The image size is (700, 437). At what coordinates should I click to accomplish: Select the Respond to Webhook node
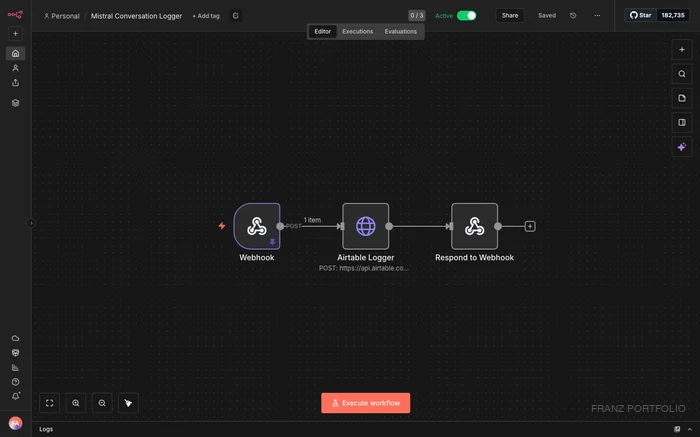[x=475, y=226]
